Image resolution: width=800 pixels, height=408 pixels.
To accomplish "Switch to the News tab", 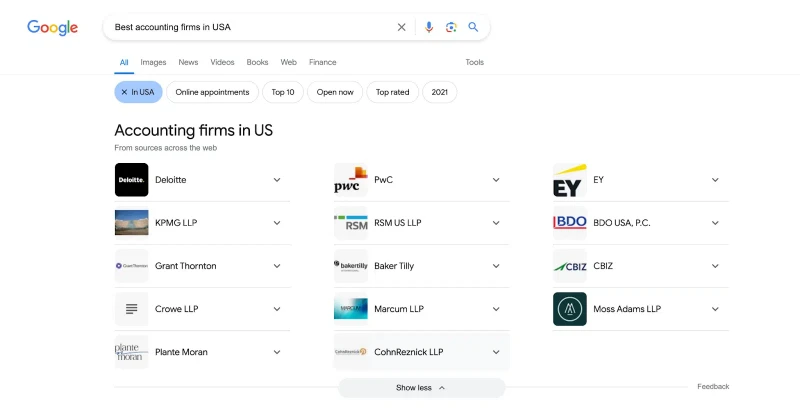I will pyautogui.click(x=188, y=62).
